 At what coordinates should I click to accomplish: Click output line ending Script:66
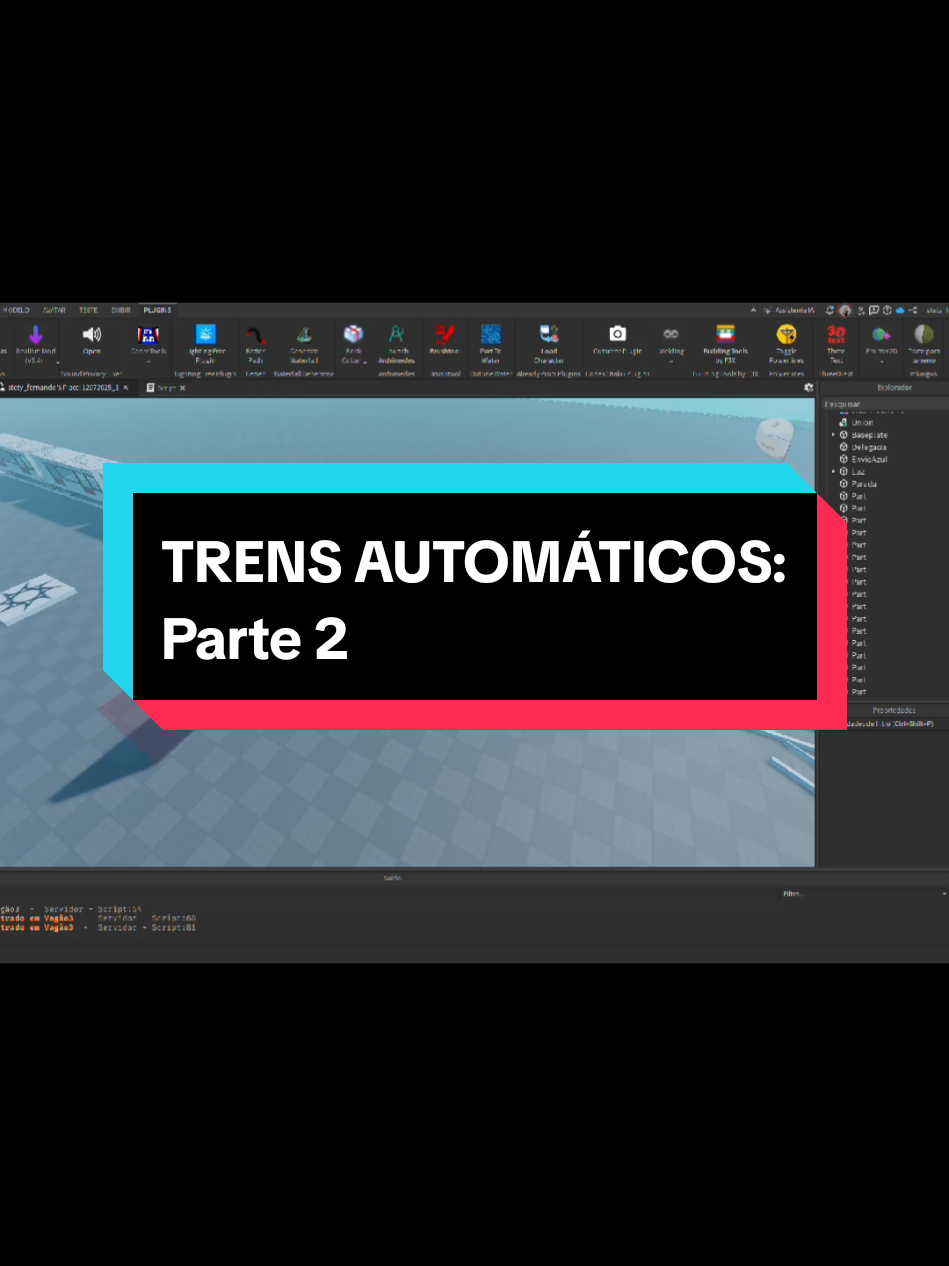[x=98, y=917]
